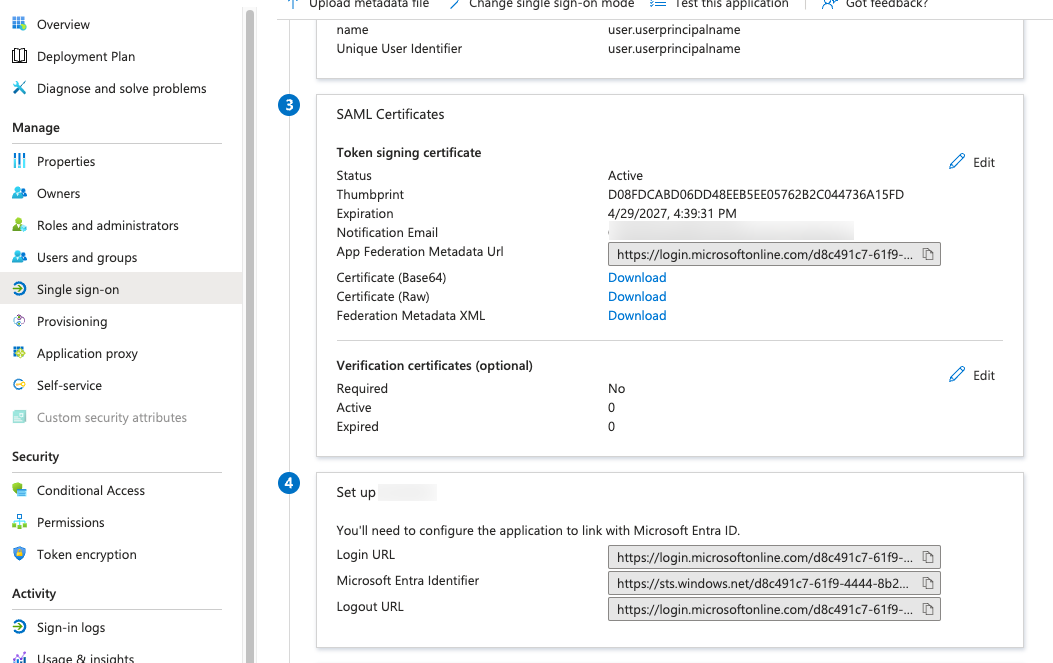Click the Single sign-on arrow icon

(19, 289)
